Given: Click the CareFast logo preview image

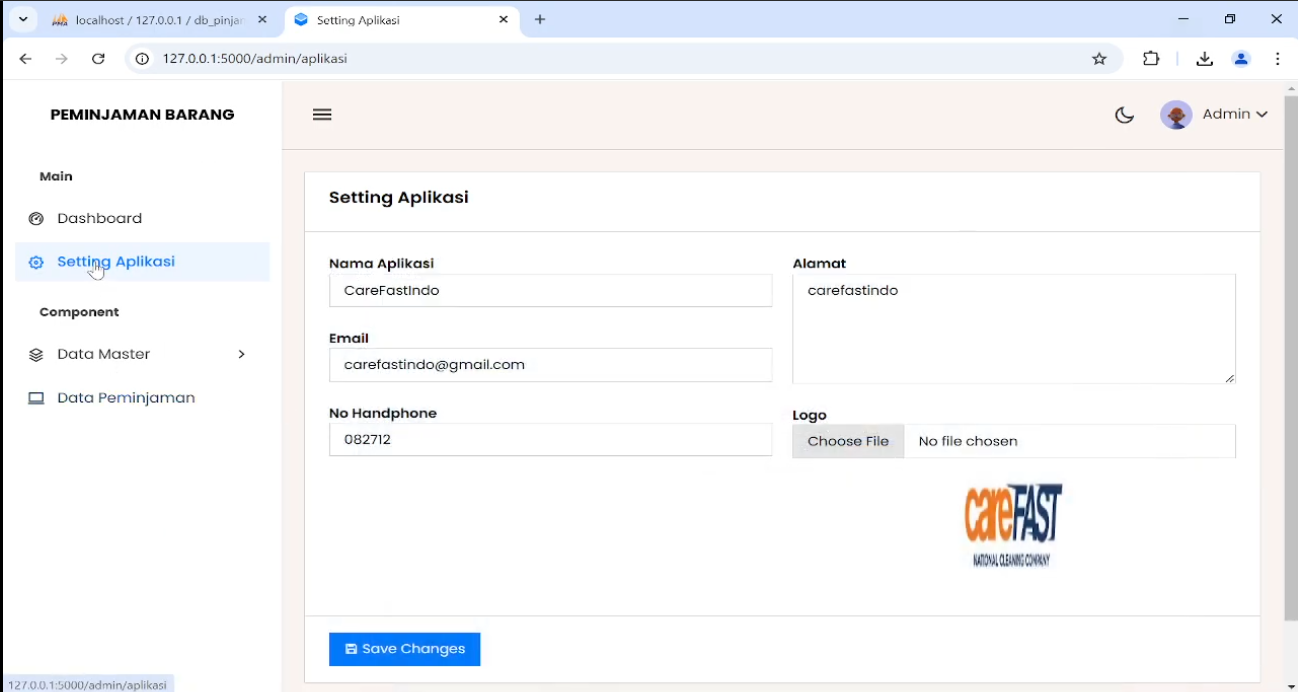Looking at the screenshot, I should [x=1013, y=525].
